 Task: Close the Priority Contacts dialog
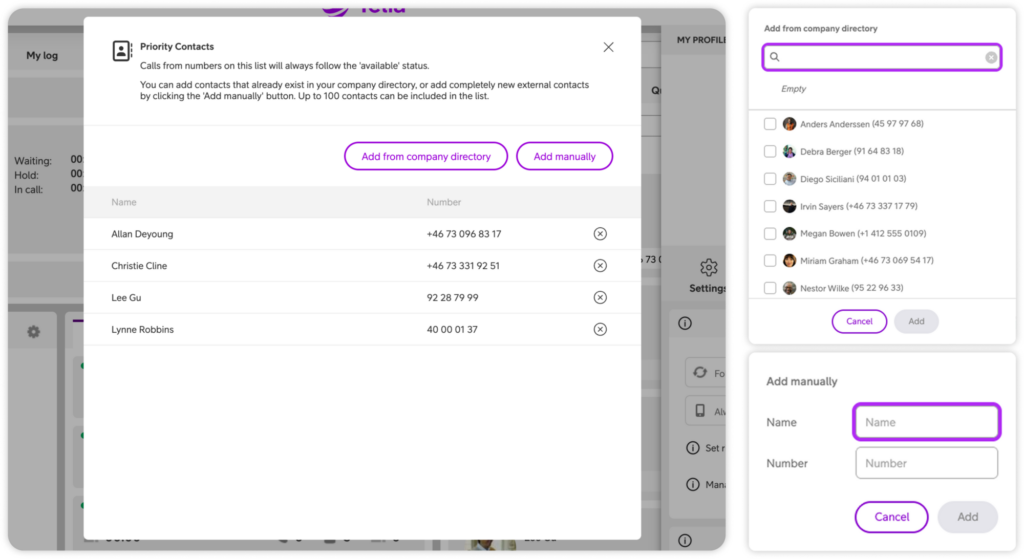[608, 47]
